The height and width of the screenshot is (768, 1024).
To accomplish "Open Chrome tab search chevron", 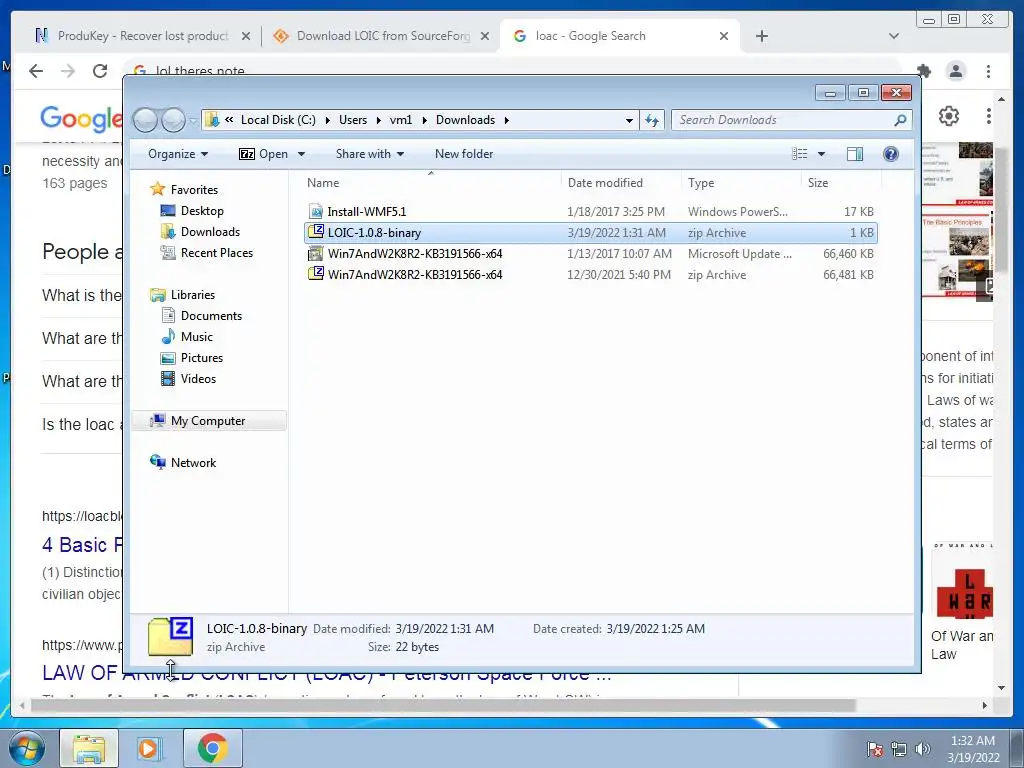I will click(894, 37).
